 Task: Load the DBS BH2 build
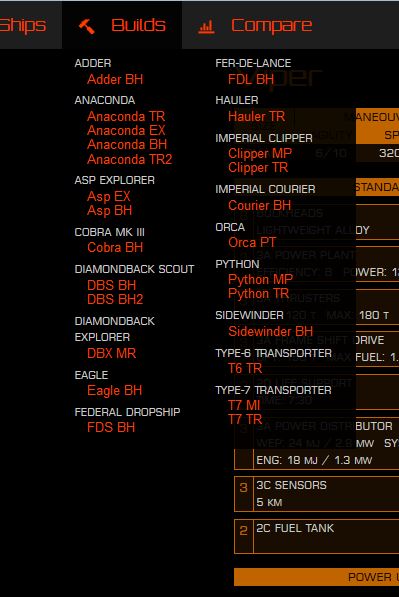(x=115, y=299)
